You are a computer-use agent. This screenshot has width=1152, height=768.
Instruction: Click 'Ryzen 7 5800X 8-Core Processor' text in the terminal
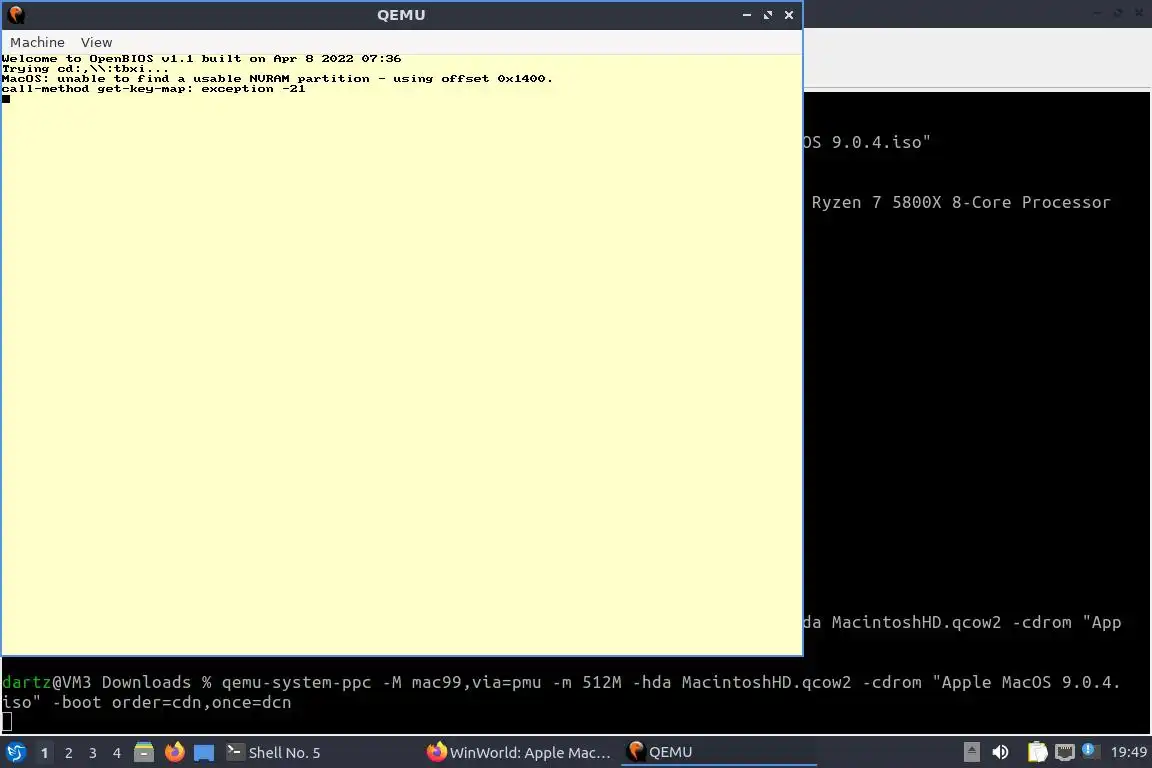pyautogui.click(x=961, y=202)
